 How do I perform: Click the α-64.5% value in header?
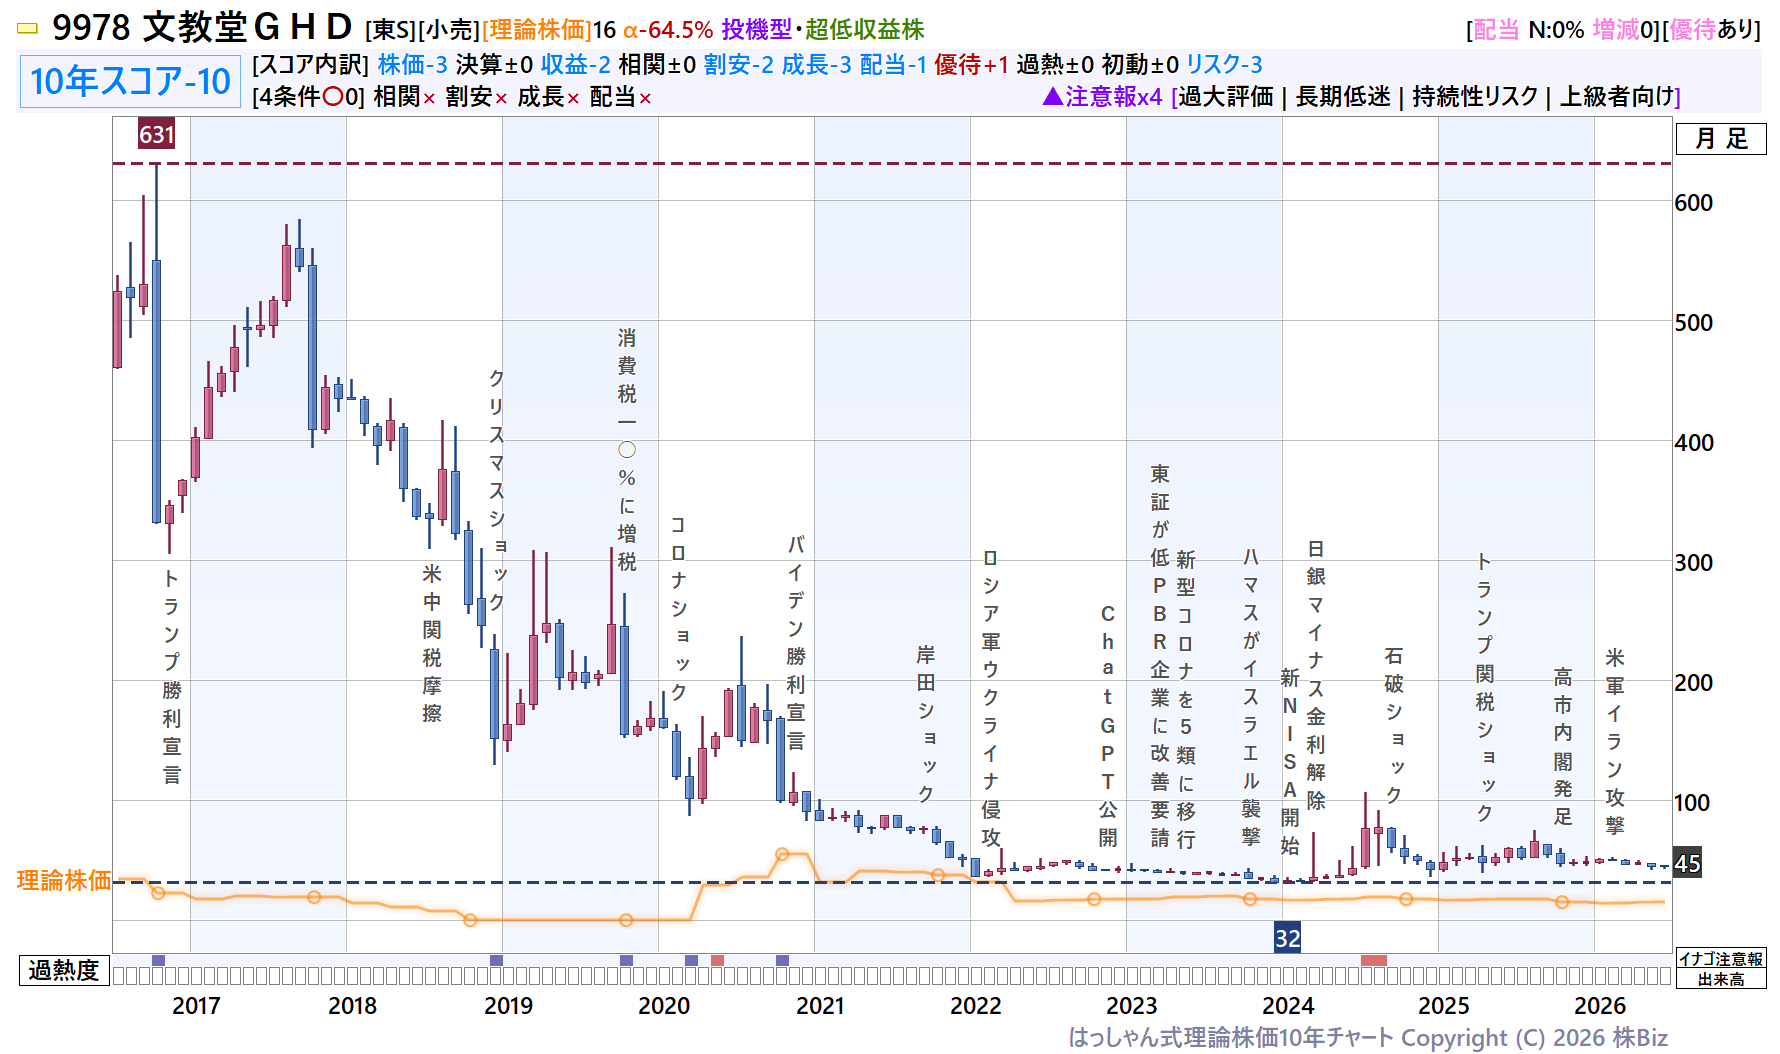tap(668, 30)
